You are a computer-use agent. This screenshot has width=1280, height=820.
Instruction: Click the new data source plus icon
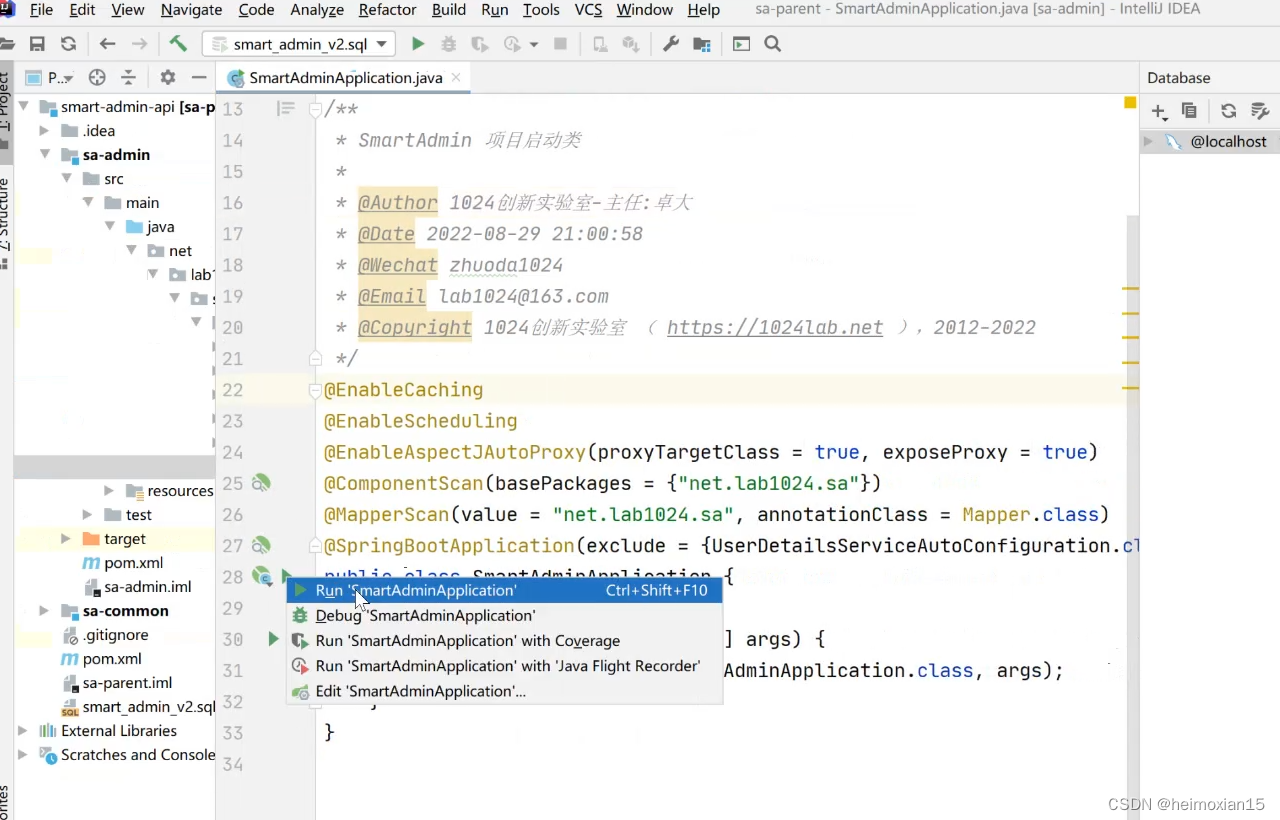click(1159, 111)
